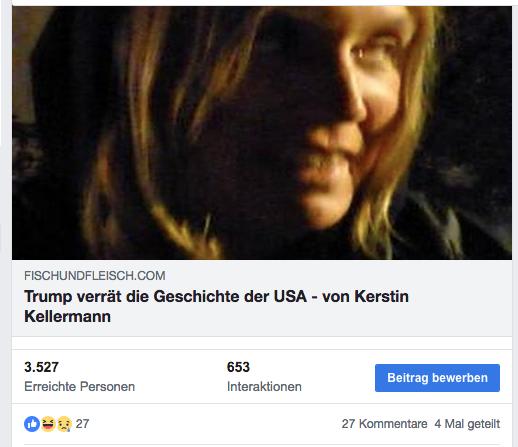Open the reactions list via the 27 count

coord(82,424)
